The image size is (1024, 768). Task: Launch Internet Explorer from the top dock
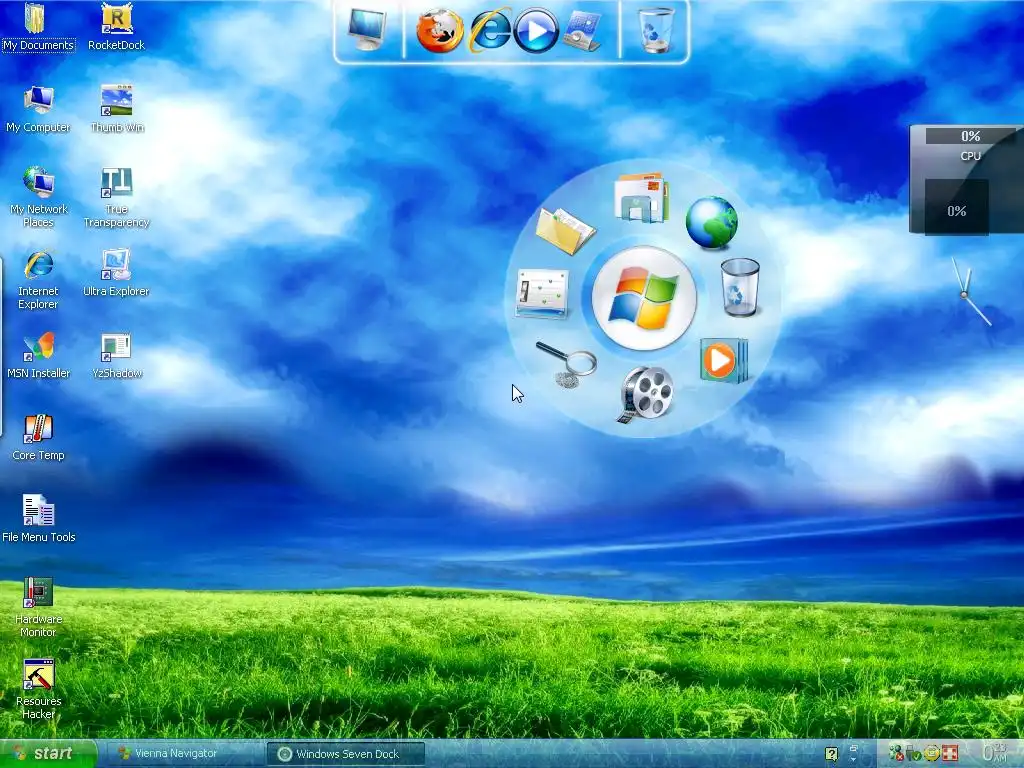click(490, 30)
